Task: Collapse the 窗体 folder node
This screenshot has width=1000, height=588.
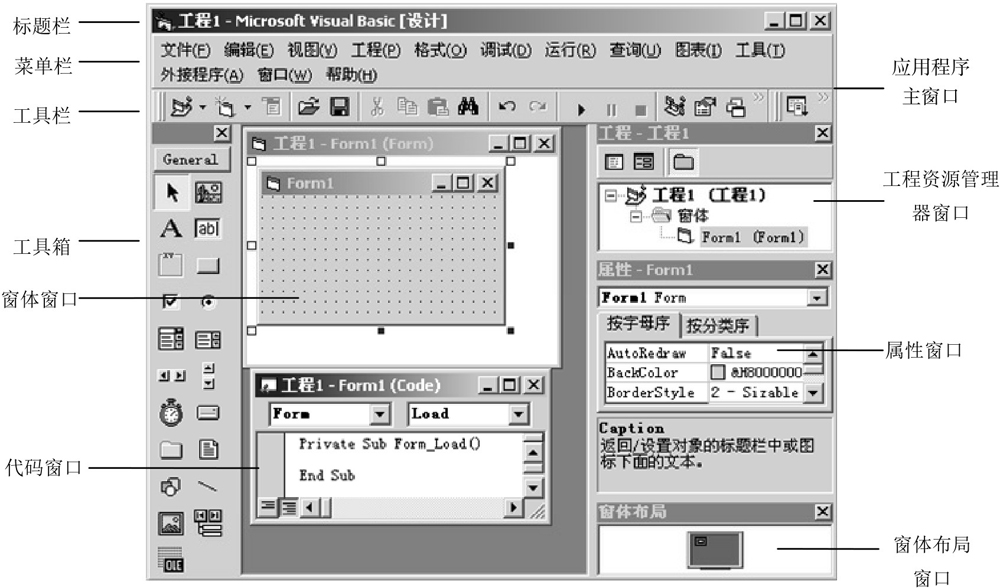Action: 636,217
